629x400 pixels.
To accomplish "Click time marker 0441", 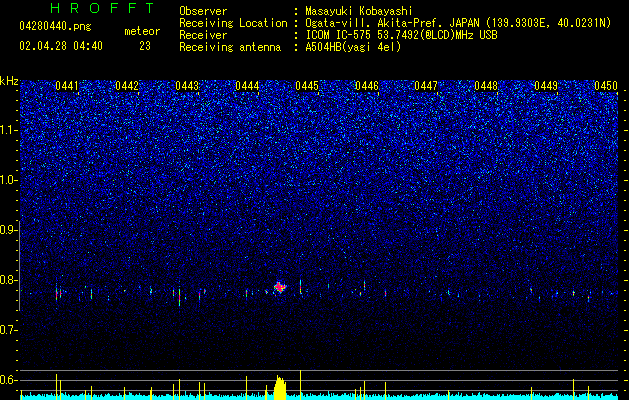I will point(67,86).
